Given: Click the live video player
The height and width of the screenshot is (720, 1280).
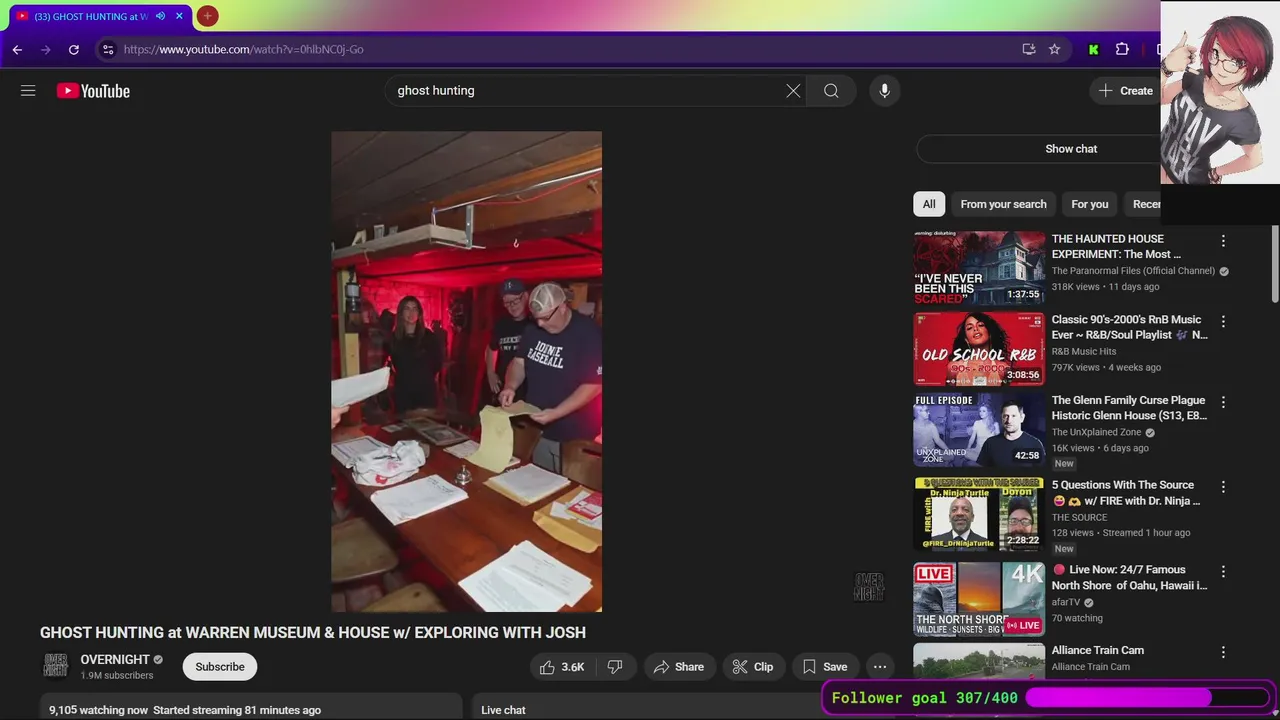Looking at the screenshot, I should 467,371.
